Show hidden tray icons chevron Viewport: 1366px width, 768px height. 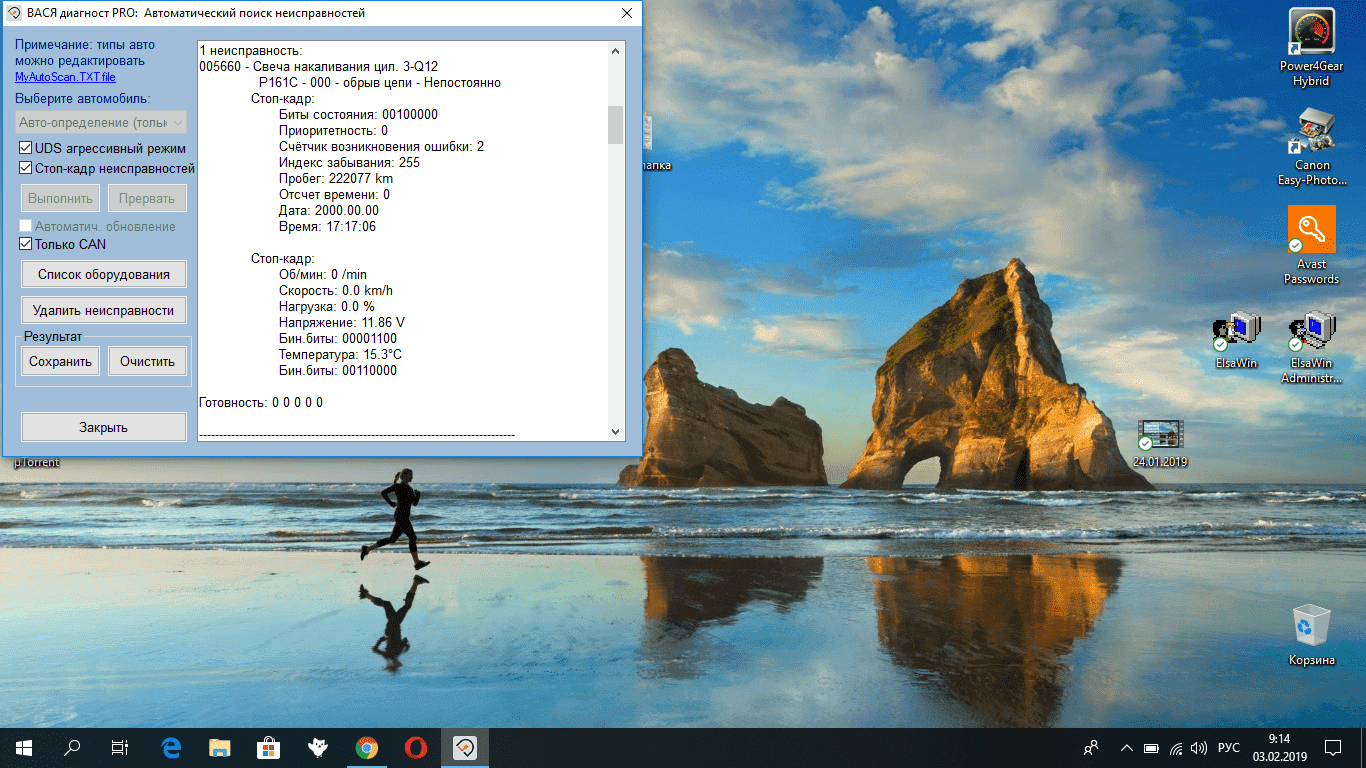[1127, 748]
